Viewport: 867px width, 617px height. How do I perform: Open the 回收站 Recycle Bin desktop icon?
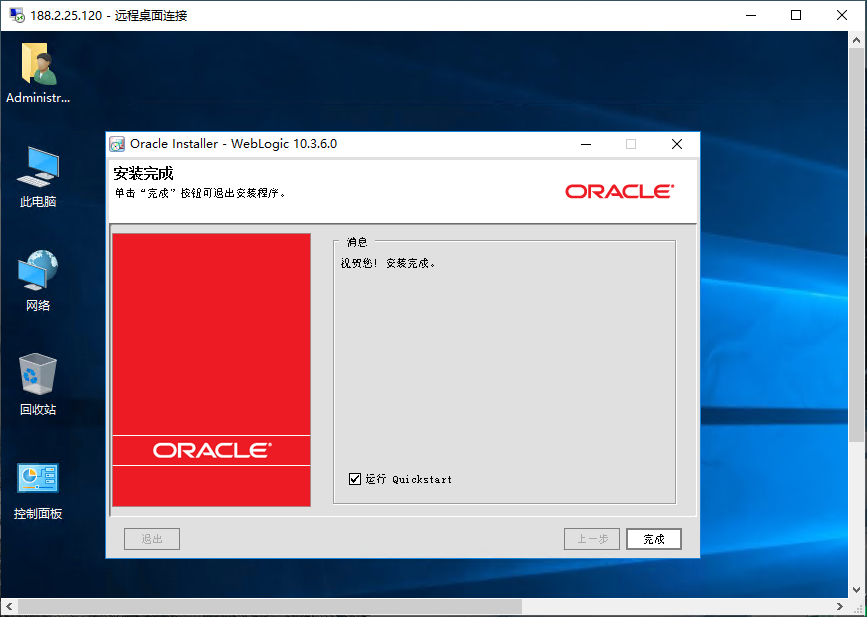pyautogui.click(x=38, y=385)
